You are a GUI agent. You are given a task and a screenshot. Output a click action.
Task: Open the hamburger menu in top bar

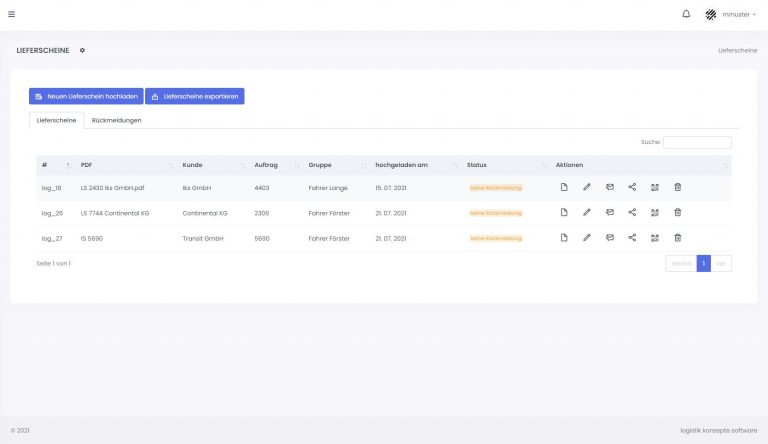(11, 14)
